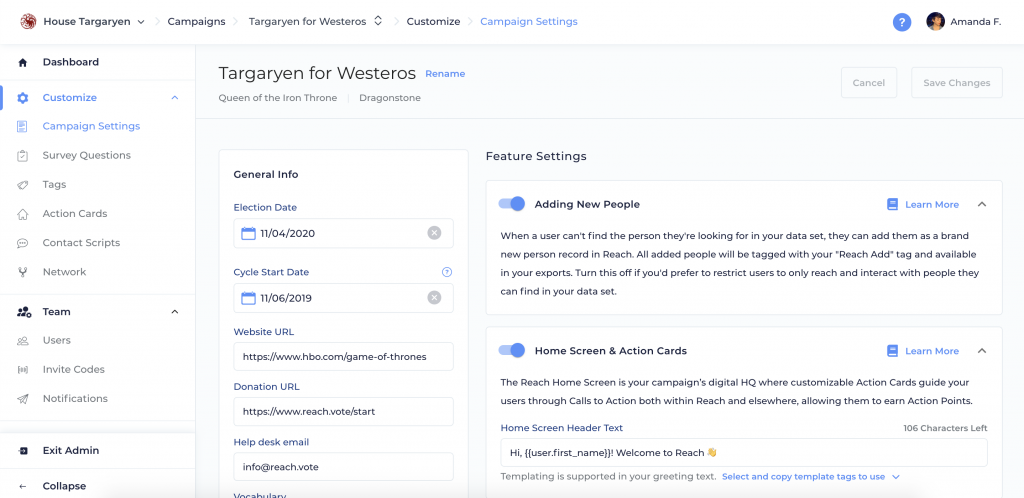The image size is (1024, 498).
Task: Click the Save Changes button
Action: tap(957, 83)
